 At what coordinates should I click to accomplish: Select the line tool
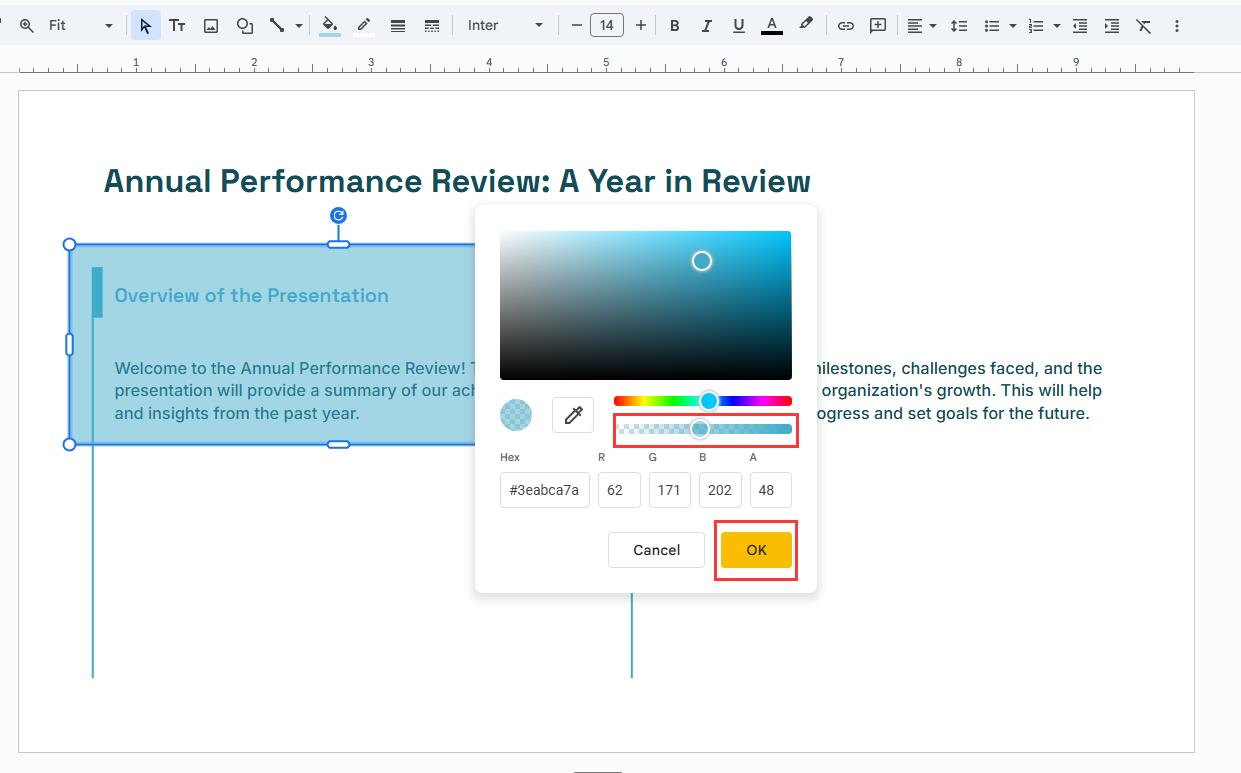[277, 26]
